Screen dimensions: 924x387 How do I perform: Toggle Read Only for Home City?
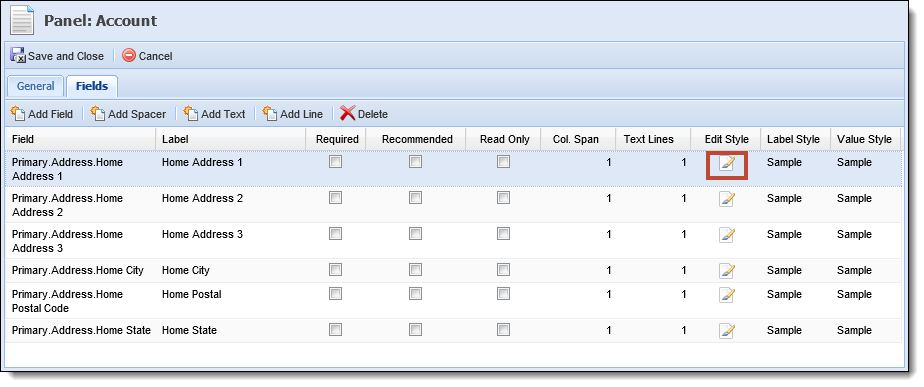coord(503,269)
